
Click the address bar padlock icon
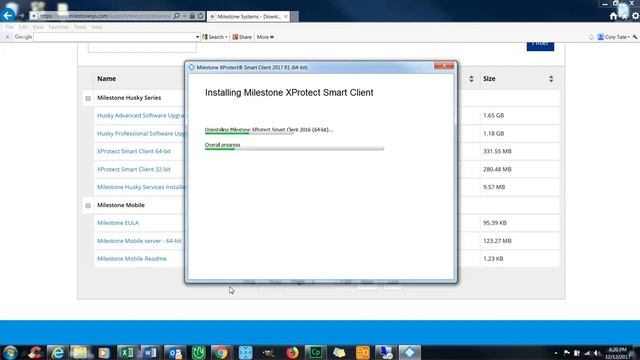click(192, 16)
